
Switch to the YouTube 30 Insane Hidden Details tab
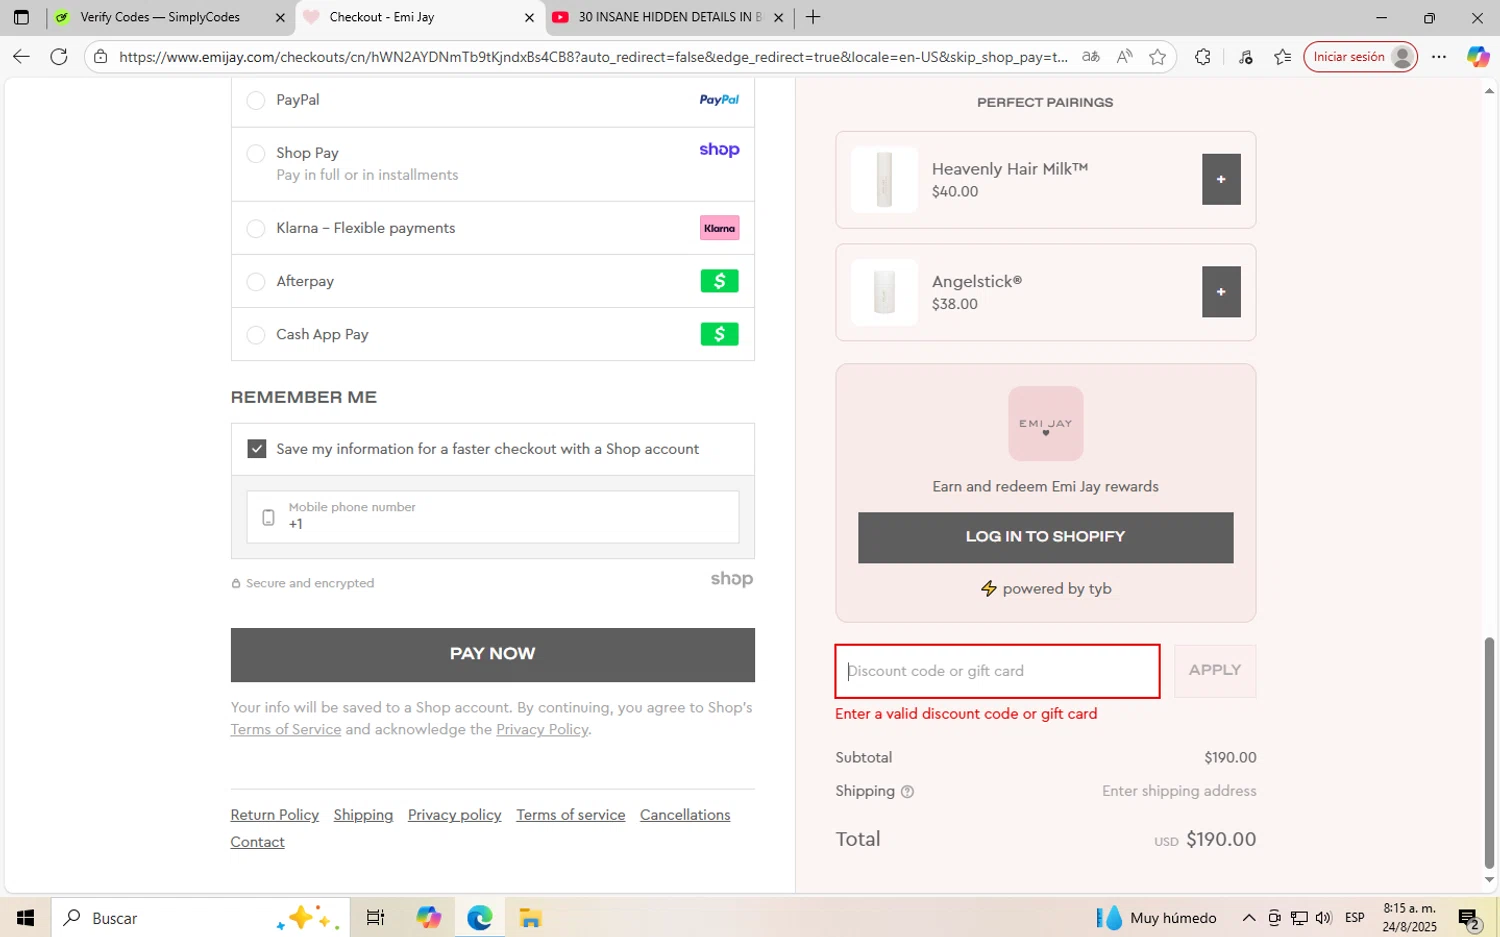click(x=658, y=17)
